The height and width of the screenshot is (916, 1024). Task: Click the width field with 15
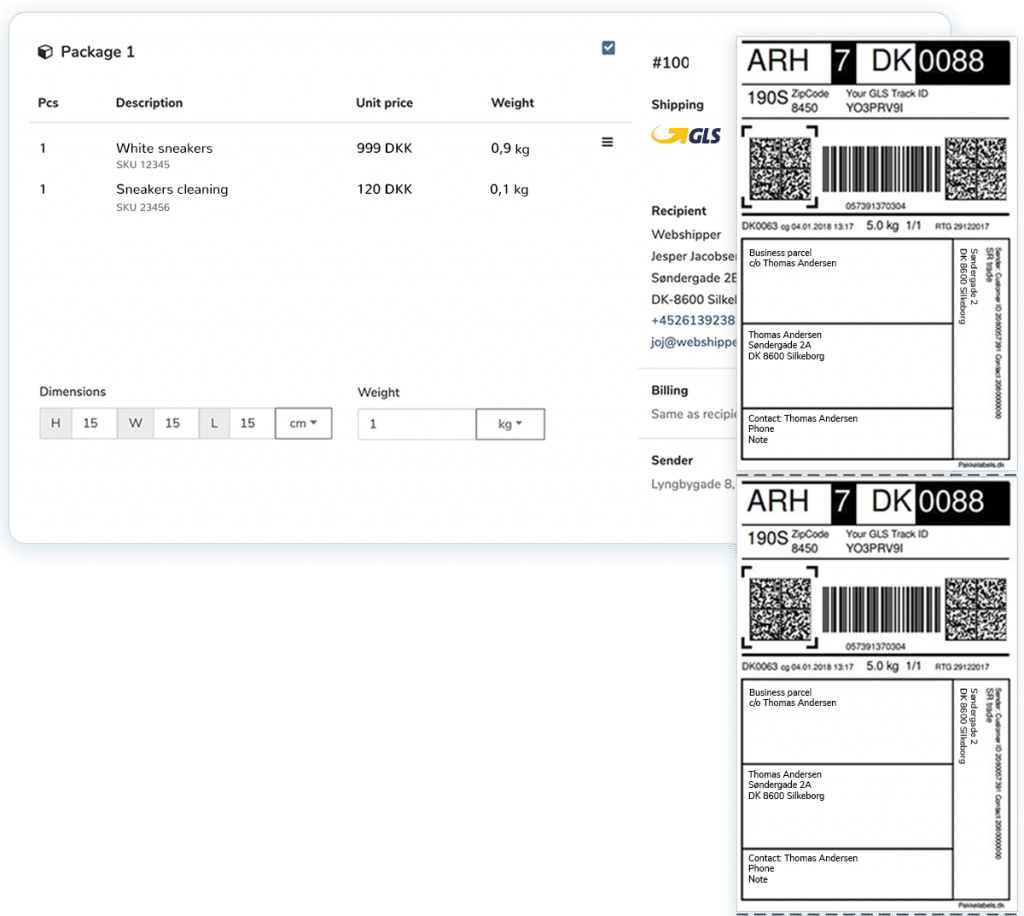(x=176, y=423)
